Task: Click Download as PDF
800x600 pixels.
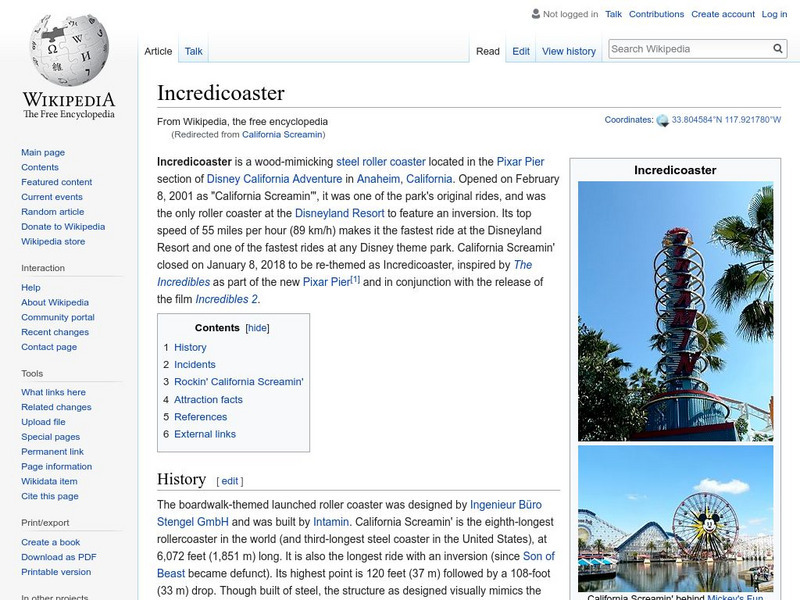Action: click(59, 557)
